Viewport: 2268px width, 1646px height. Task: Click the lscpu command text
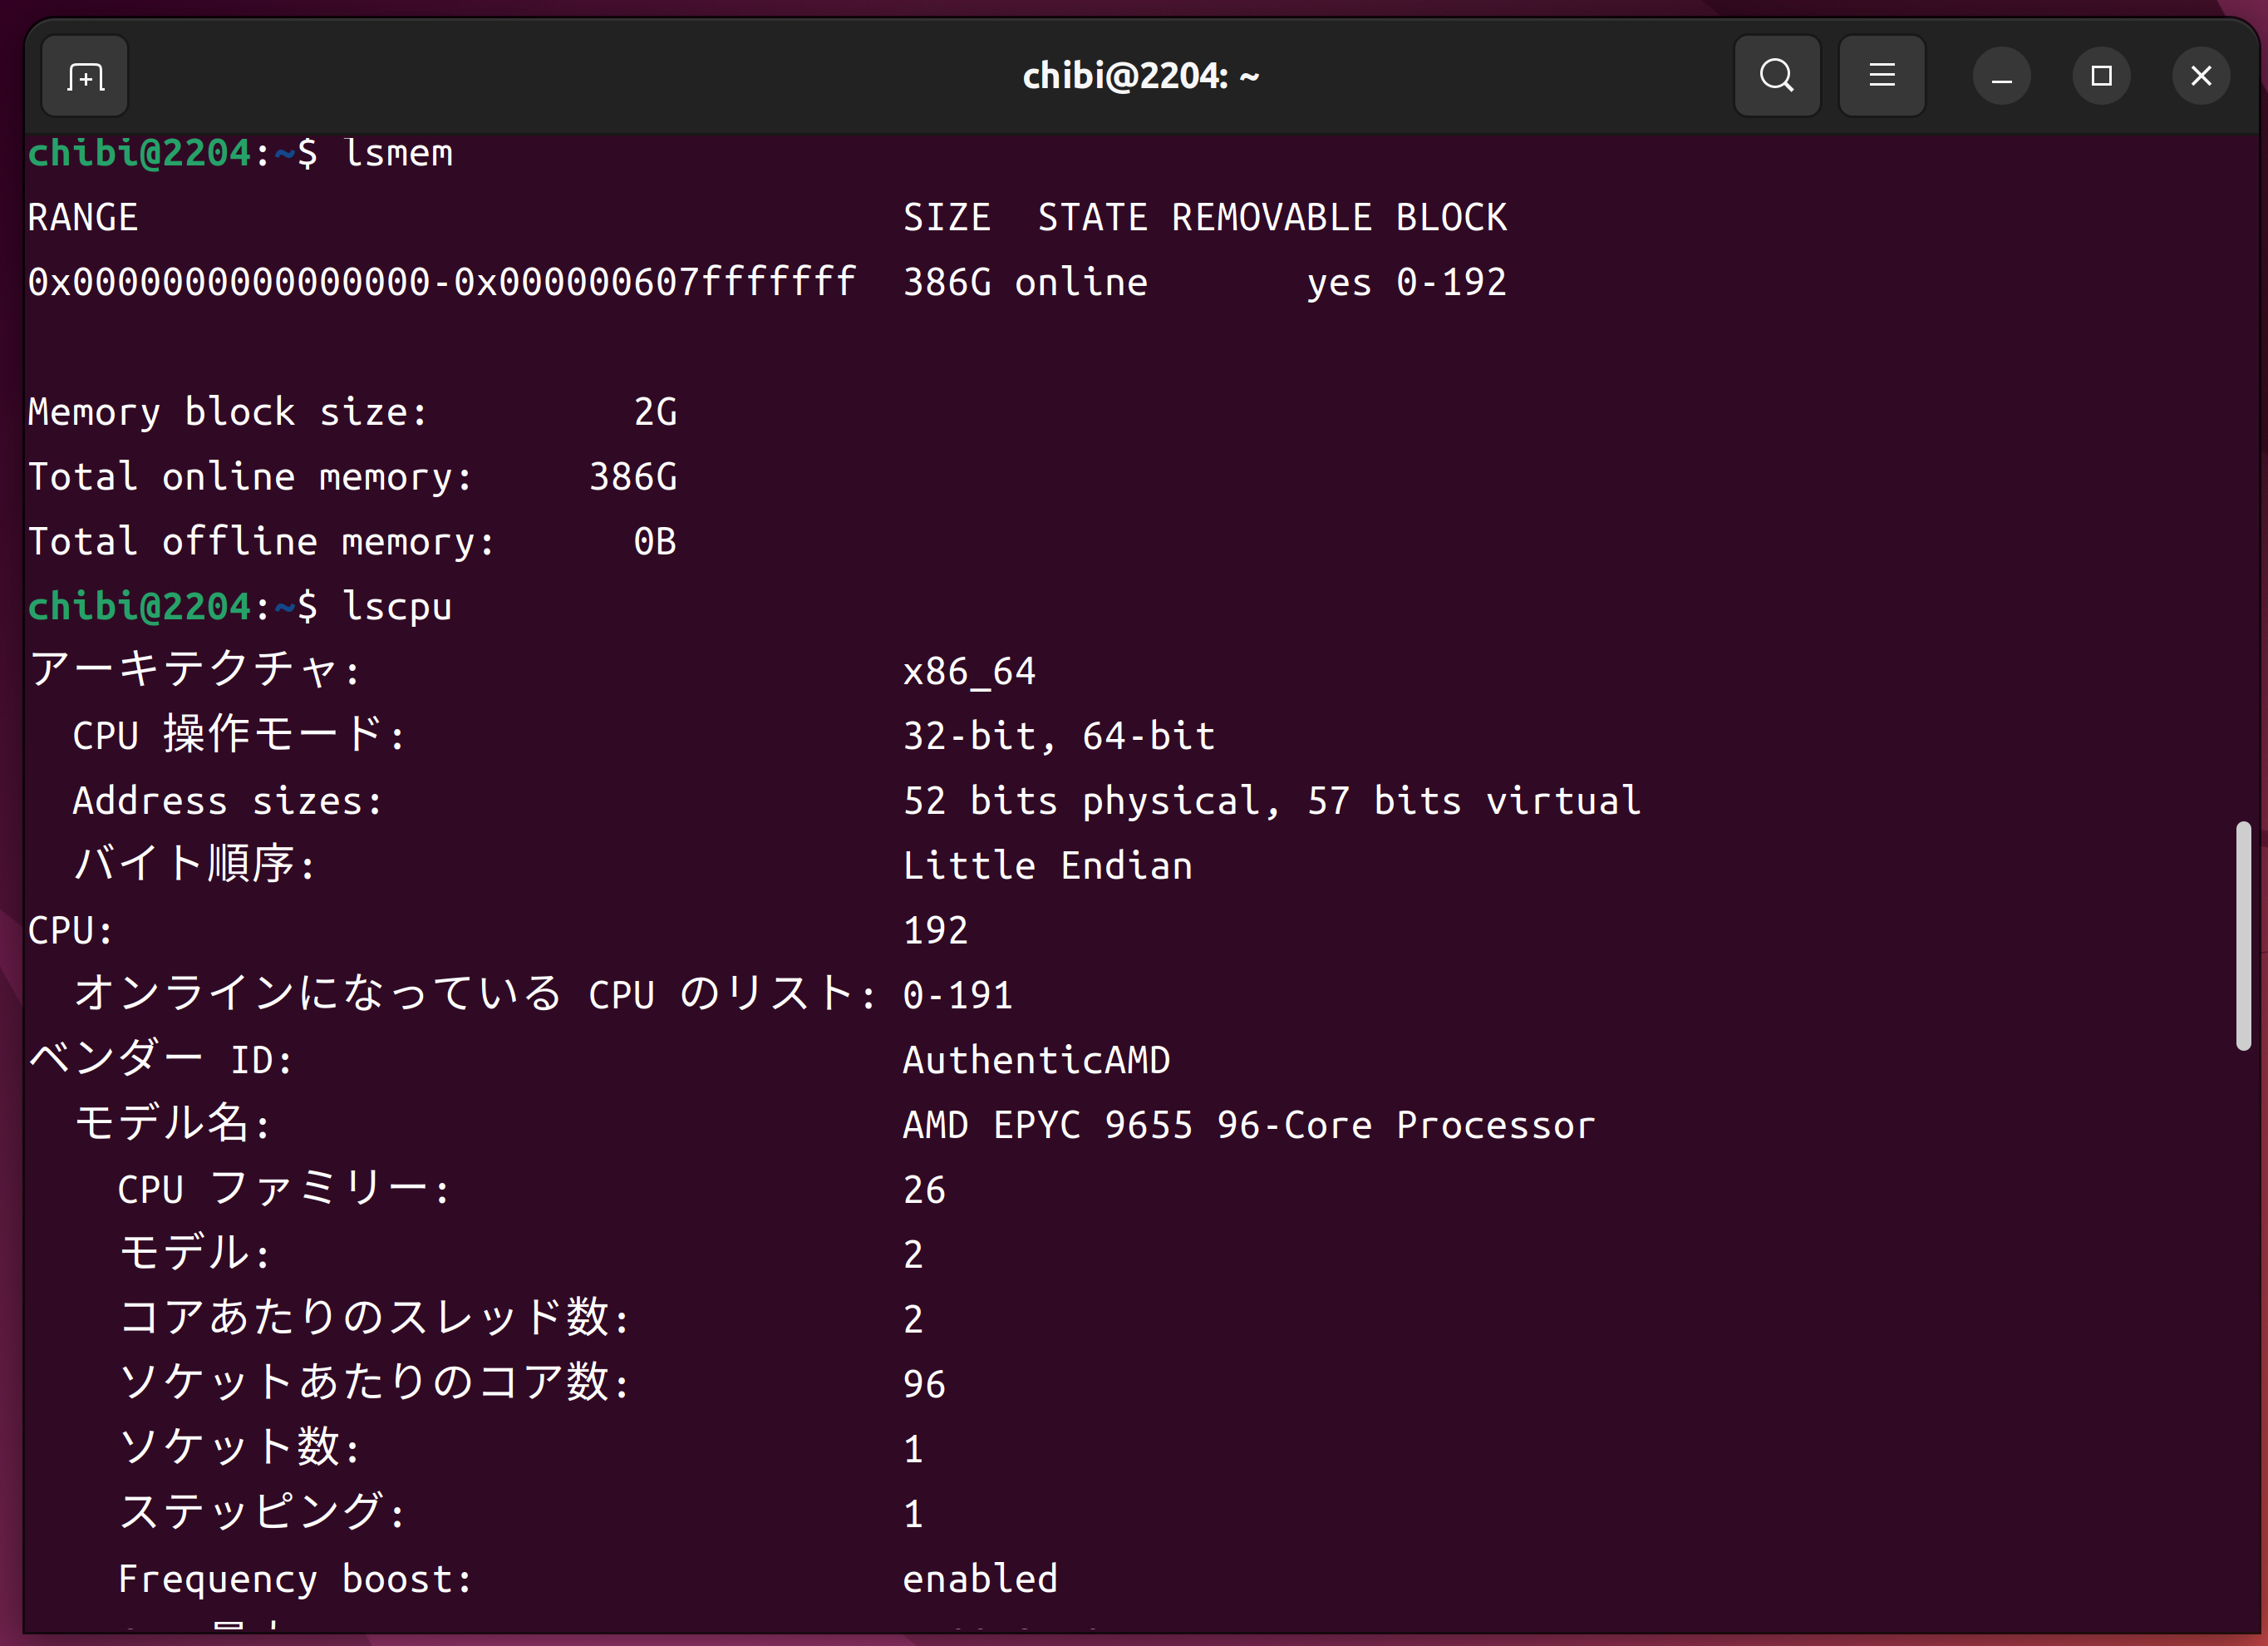pyautogui.click(x=397, y=607)
